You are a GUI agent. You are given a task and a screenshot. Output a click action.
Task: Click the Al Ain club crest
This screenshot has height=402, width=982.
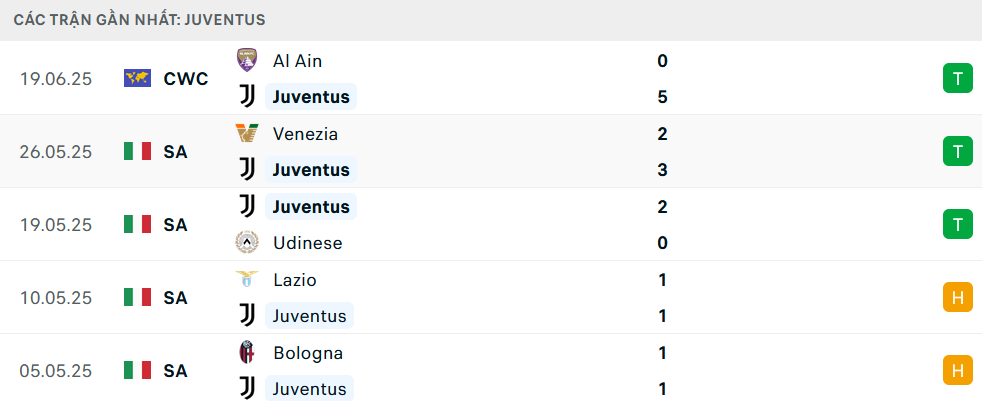pos(246,60)
